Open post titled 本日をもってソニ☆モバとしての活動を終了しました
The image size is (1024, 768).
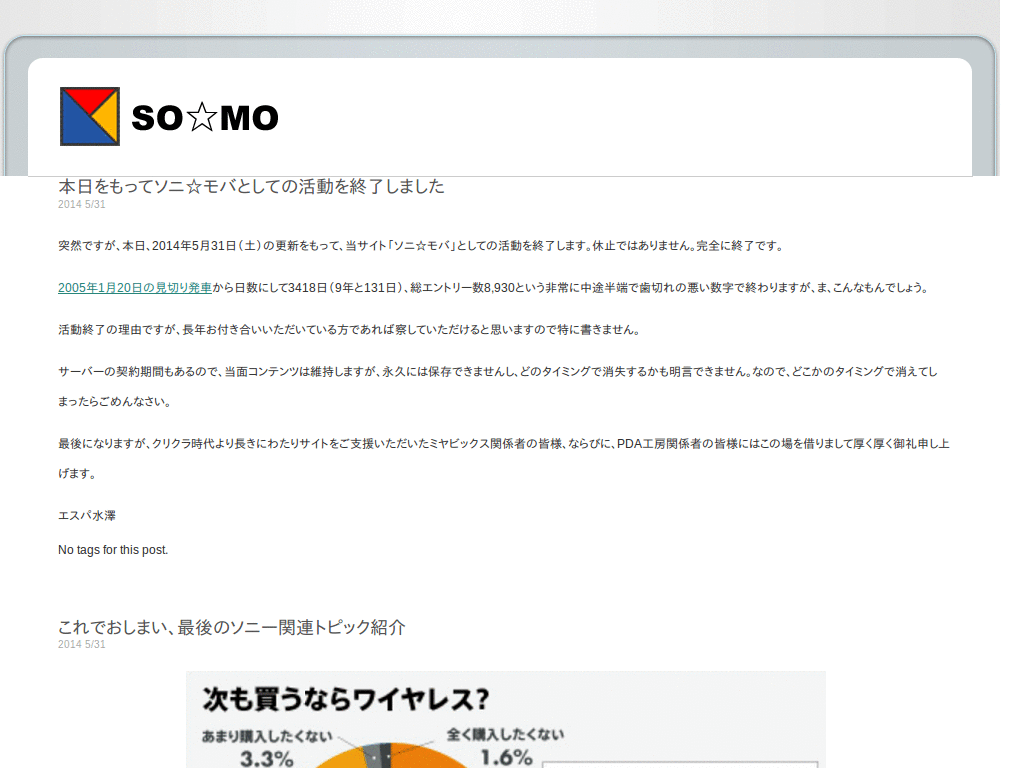[x=251, y=187]
